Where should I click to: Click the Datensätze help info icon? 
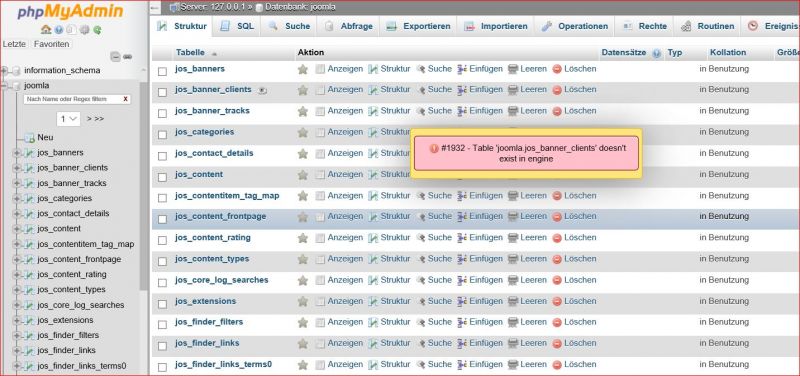[657, 53]
